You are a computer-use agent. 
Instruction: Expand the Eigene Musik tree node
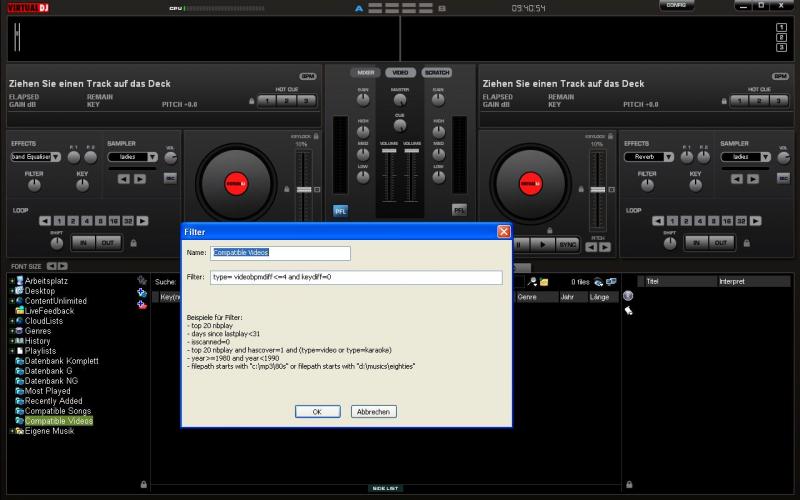point(12,431)
